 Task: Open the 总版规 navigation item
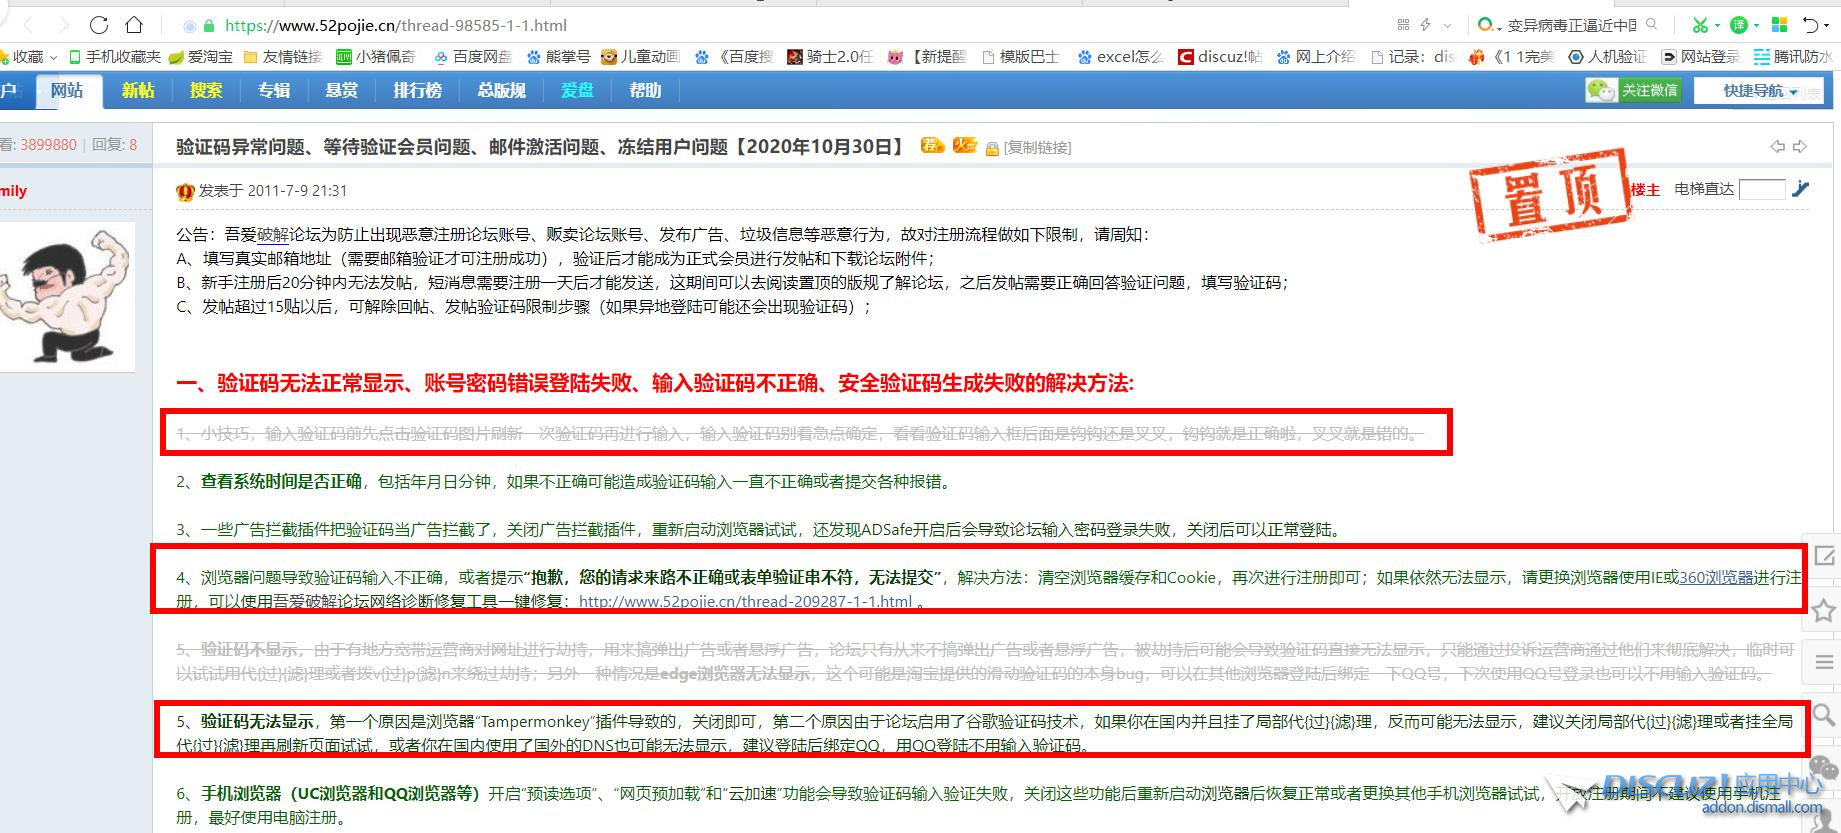[x=501, y=91]
